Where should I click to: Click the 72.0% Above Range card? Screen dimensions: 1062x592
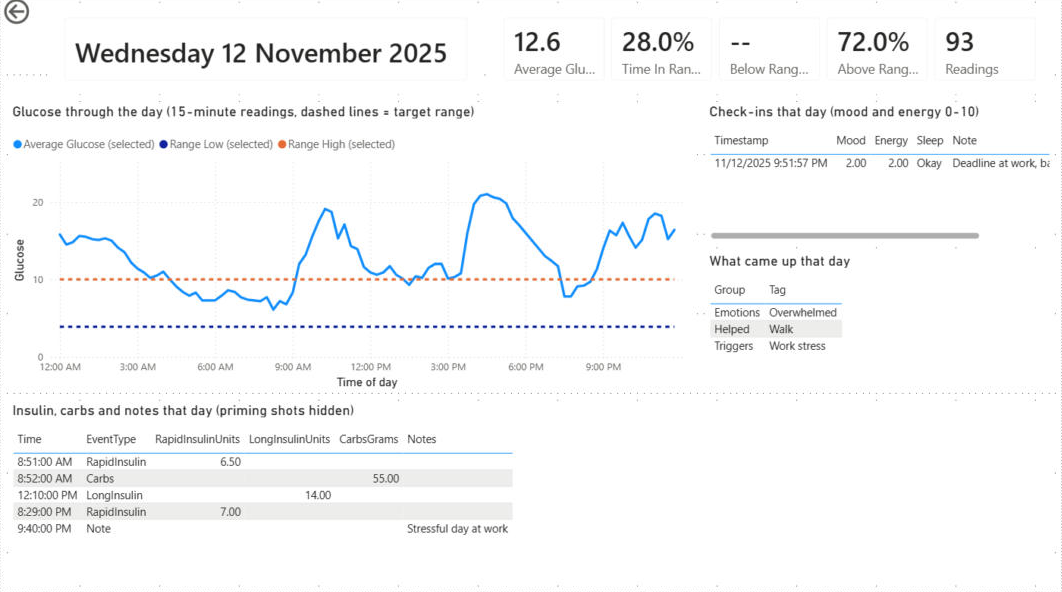[877, 51]
